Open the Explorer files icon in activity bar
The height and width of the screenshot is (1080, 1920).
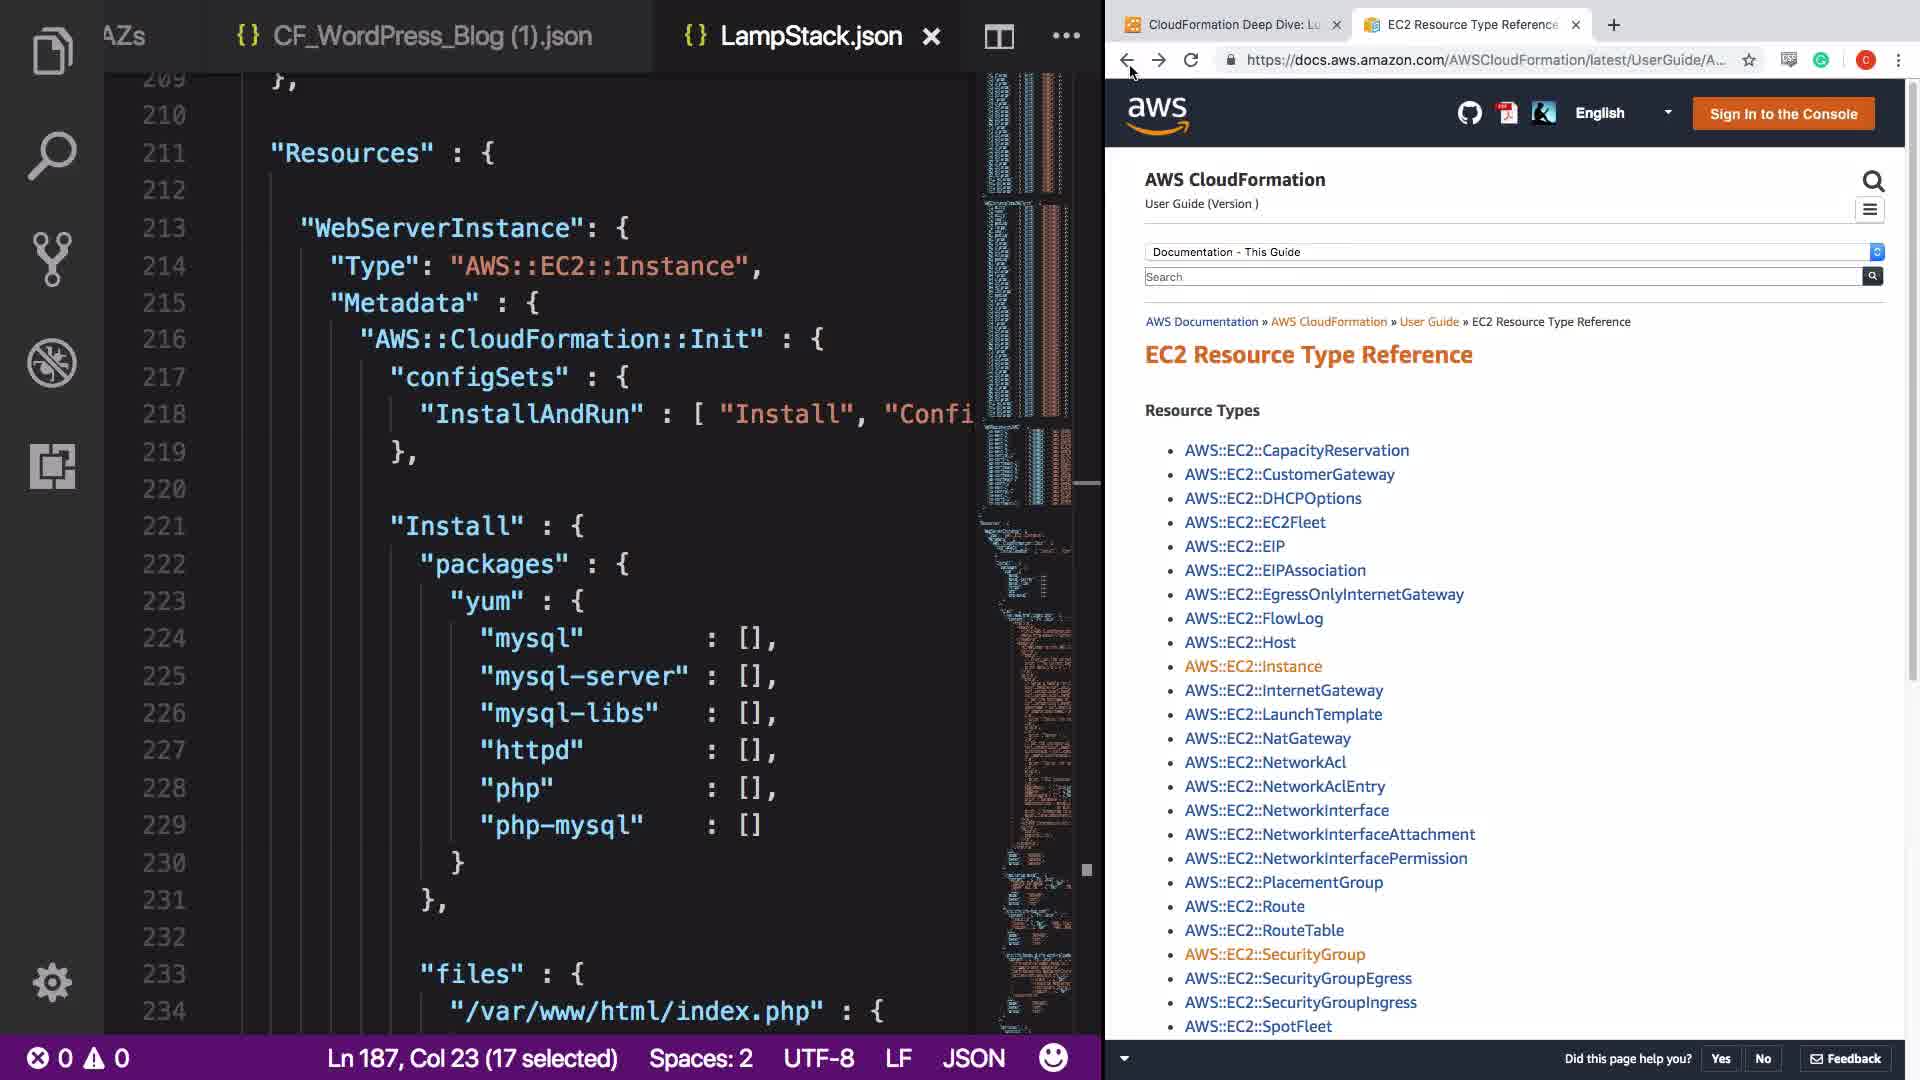pos(52,51)
